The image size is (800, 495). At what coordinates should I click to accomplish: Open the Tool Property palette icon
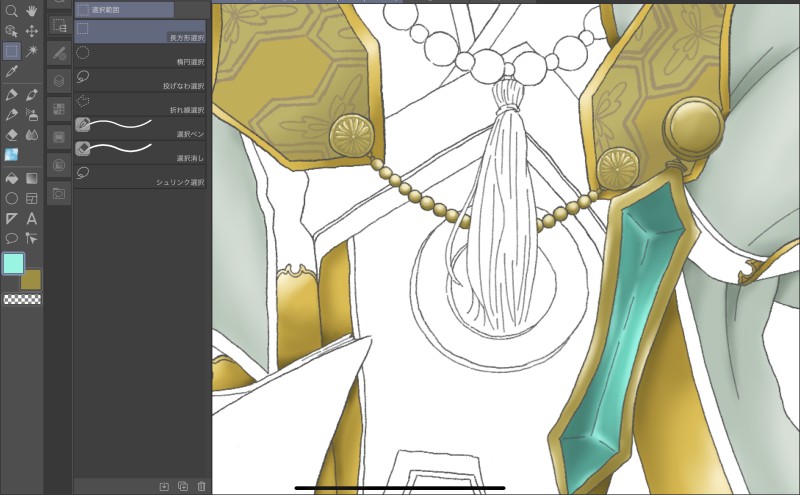click(x=59, y=53)
